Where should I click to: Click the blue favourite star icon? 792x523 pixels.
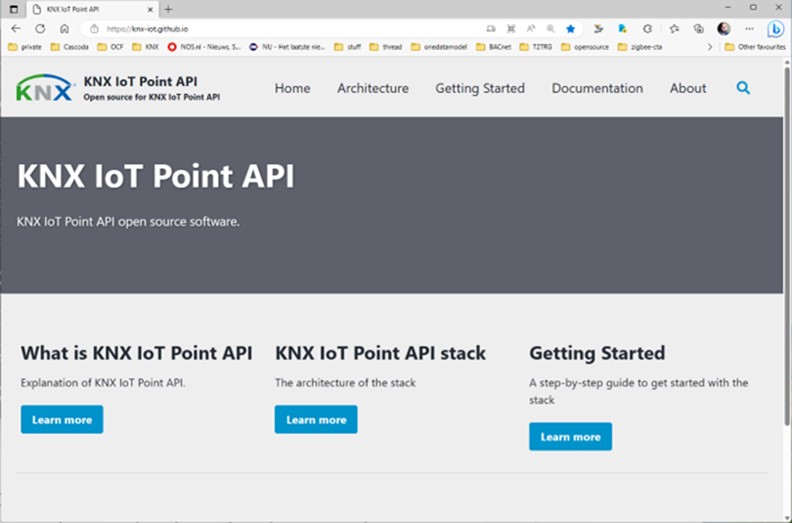tap(570, 29)
